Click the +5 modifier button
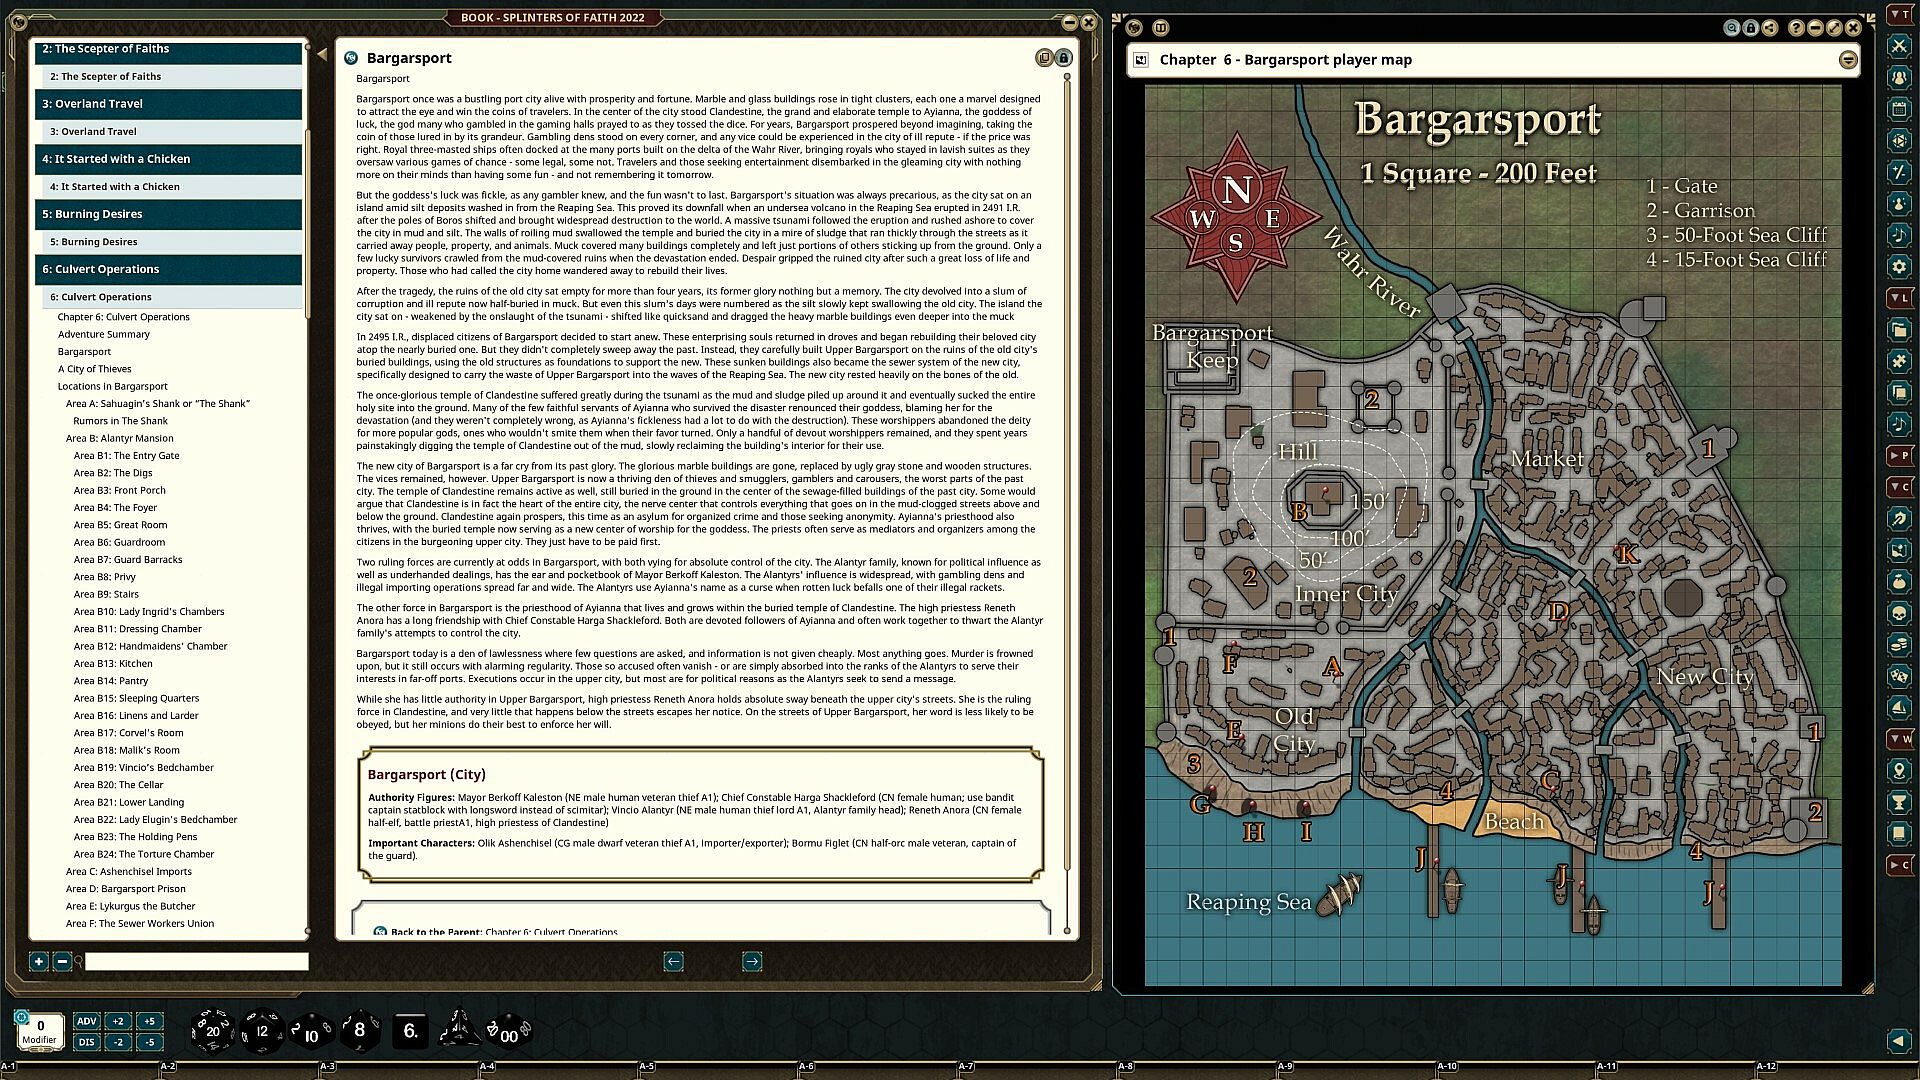Viewport: 1920px width, 1080px height. (x=149, y=1021)
